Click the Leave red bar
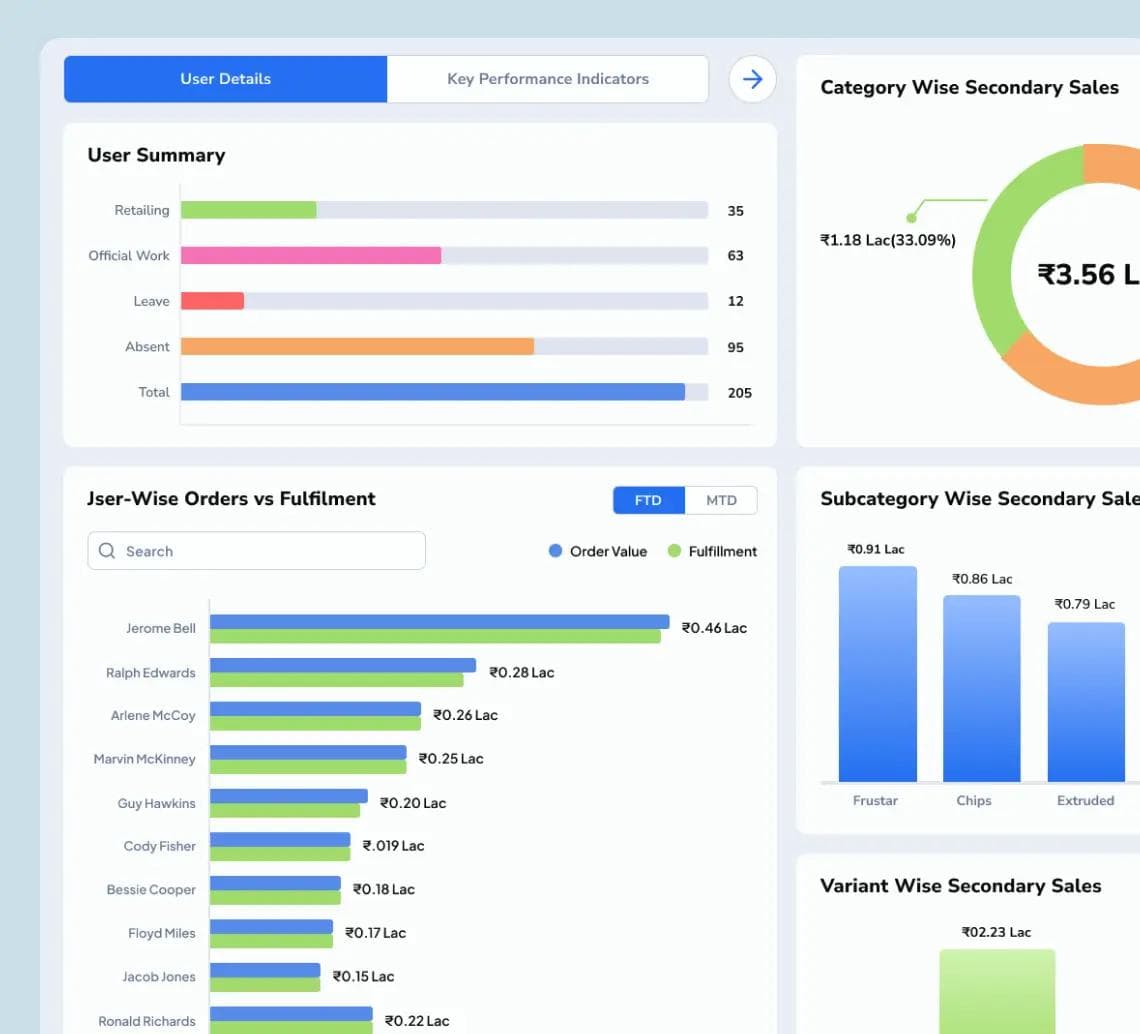Screen dimensions: 1140x1034 pyautogui.click(x=212, y=300)
